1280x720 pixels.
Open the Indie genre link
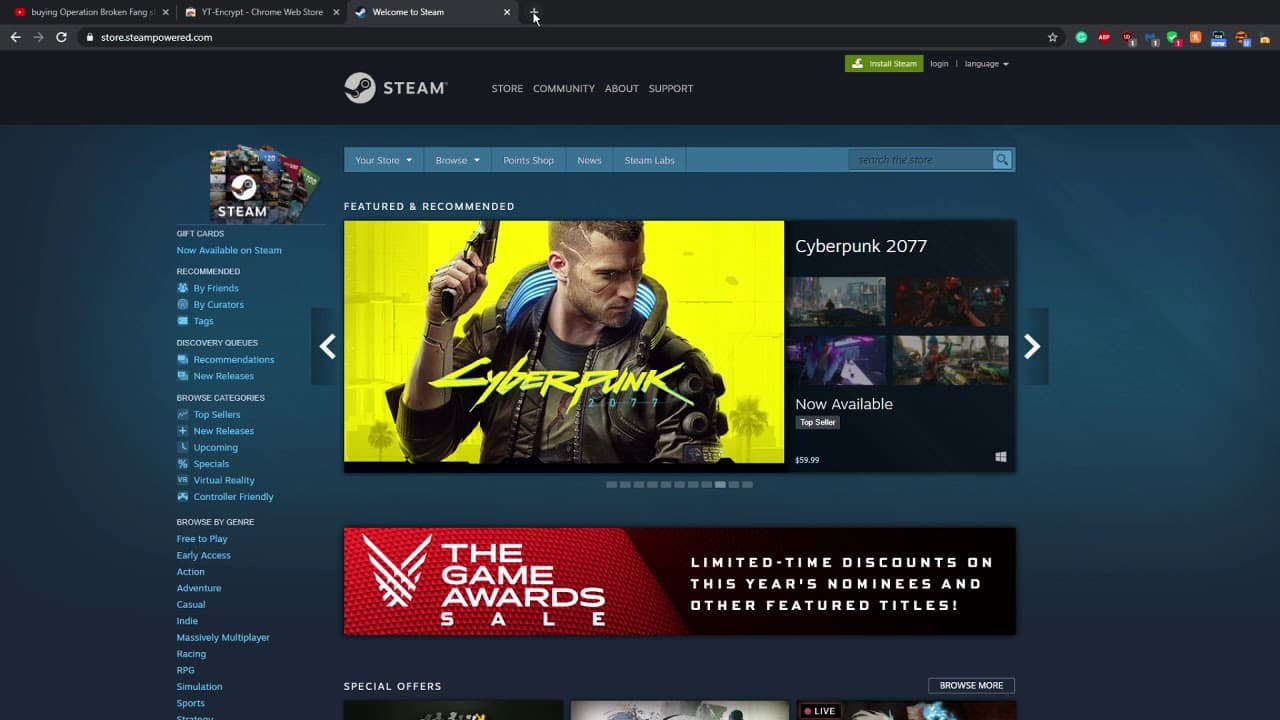point(187,621)
